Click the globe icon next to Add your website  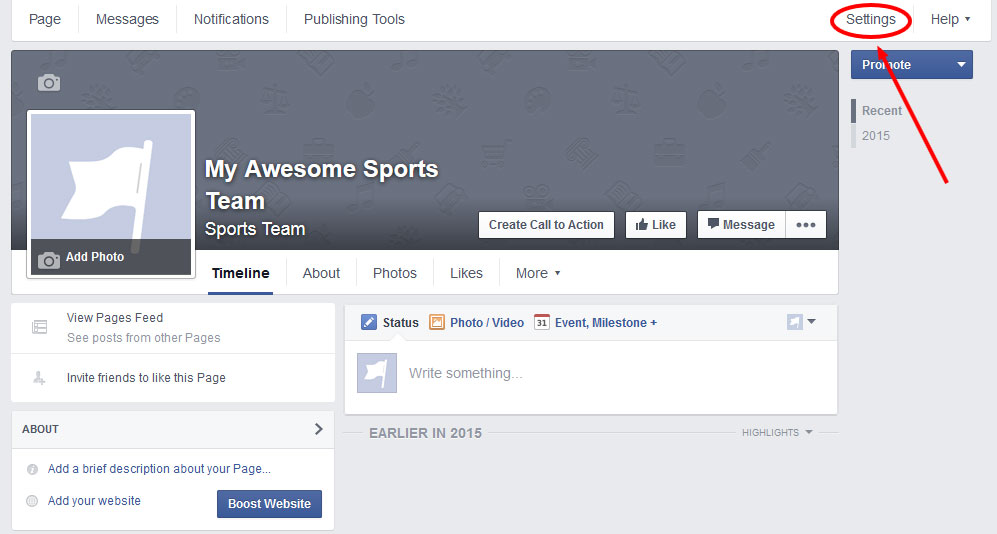[32, 501]
